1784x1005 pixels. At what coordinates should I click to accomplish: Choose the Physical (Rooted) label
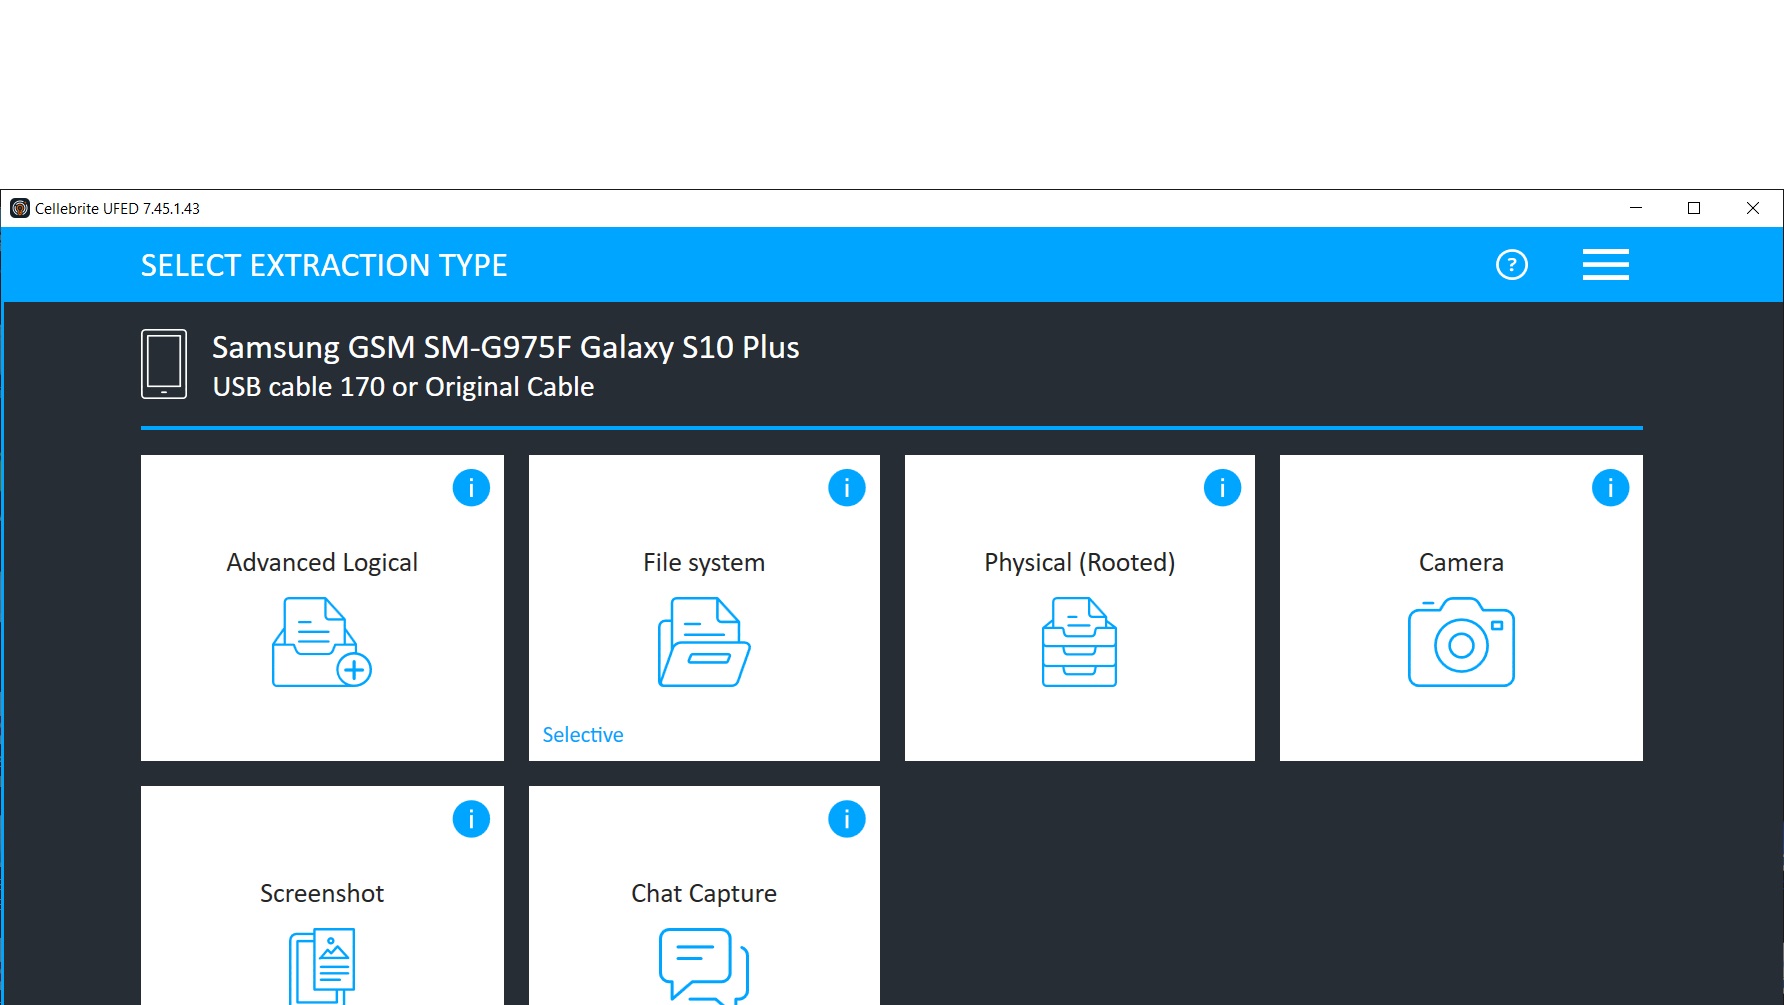(1080, 563)
